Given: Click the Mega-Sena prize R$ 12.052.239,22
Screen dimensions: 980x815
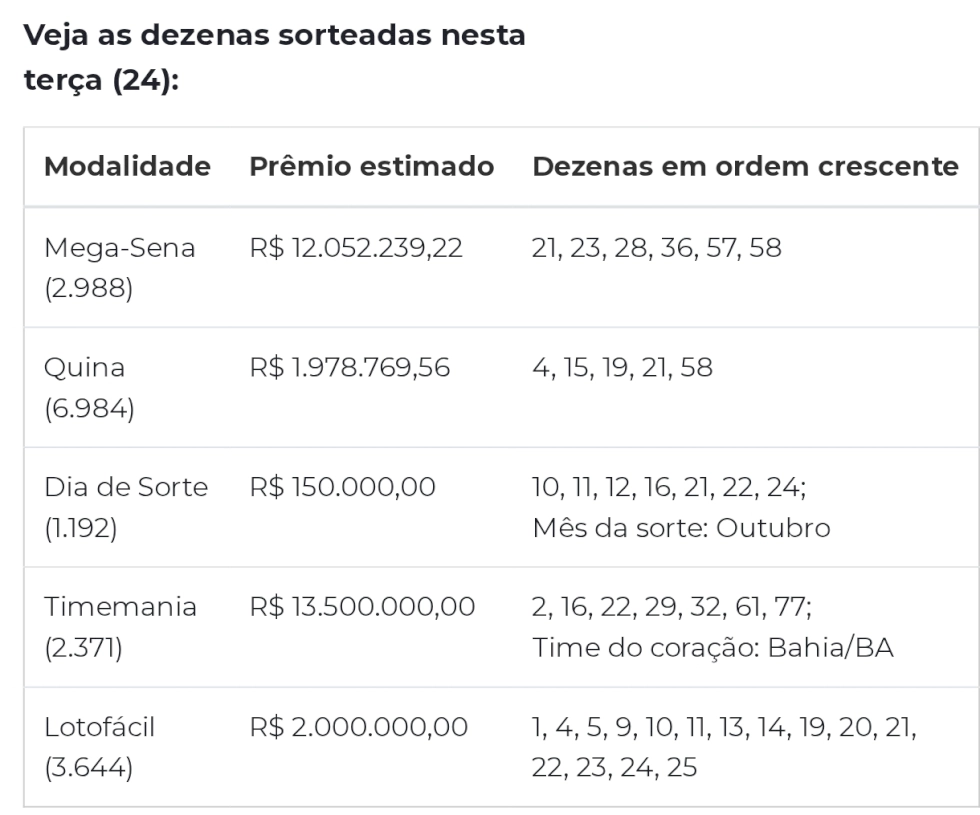Looking at the screenshot, I should click(356, 248).
